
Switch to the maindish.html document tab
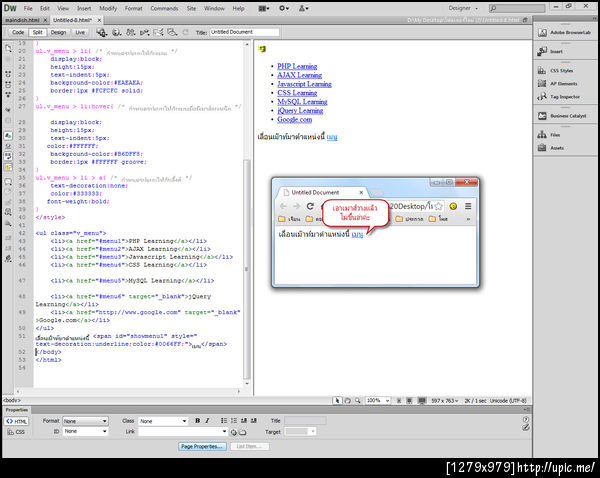(23, 19)
